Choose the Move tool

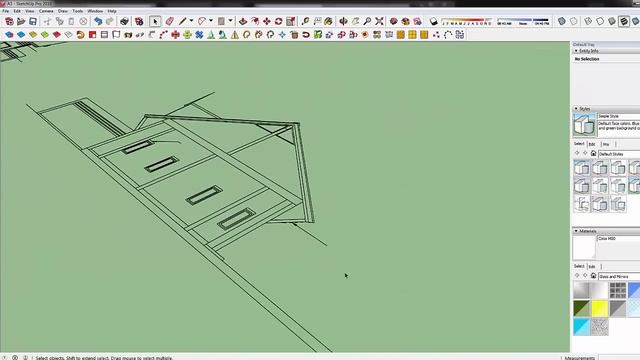267,21
